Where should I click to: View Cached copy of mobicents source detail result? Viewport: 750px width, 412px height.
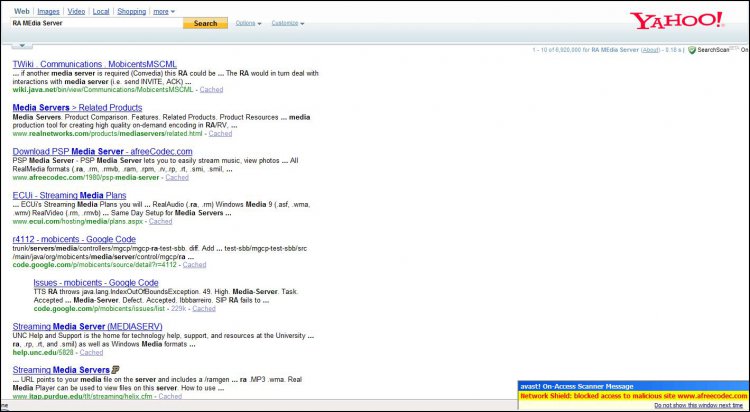coord(194,265)
